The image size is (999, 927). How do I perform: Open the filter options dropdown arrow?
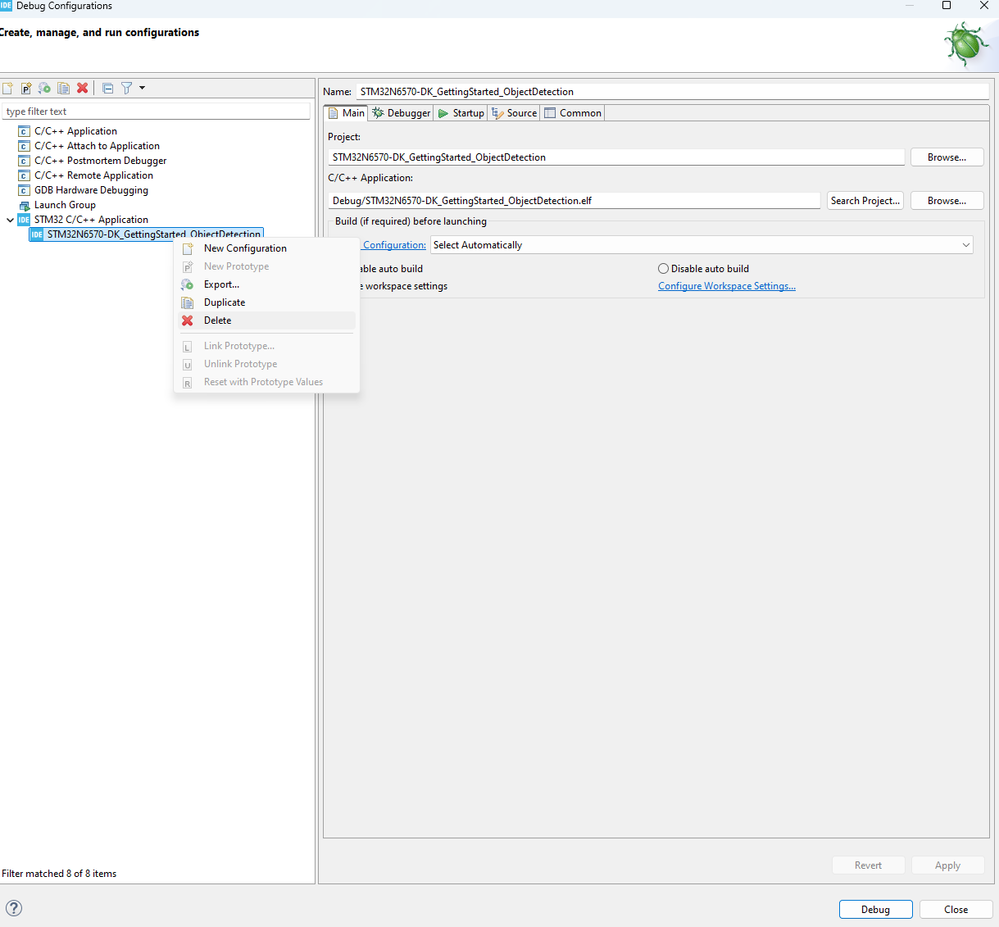pos(142,88)
